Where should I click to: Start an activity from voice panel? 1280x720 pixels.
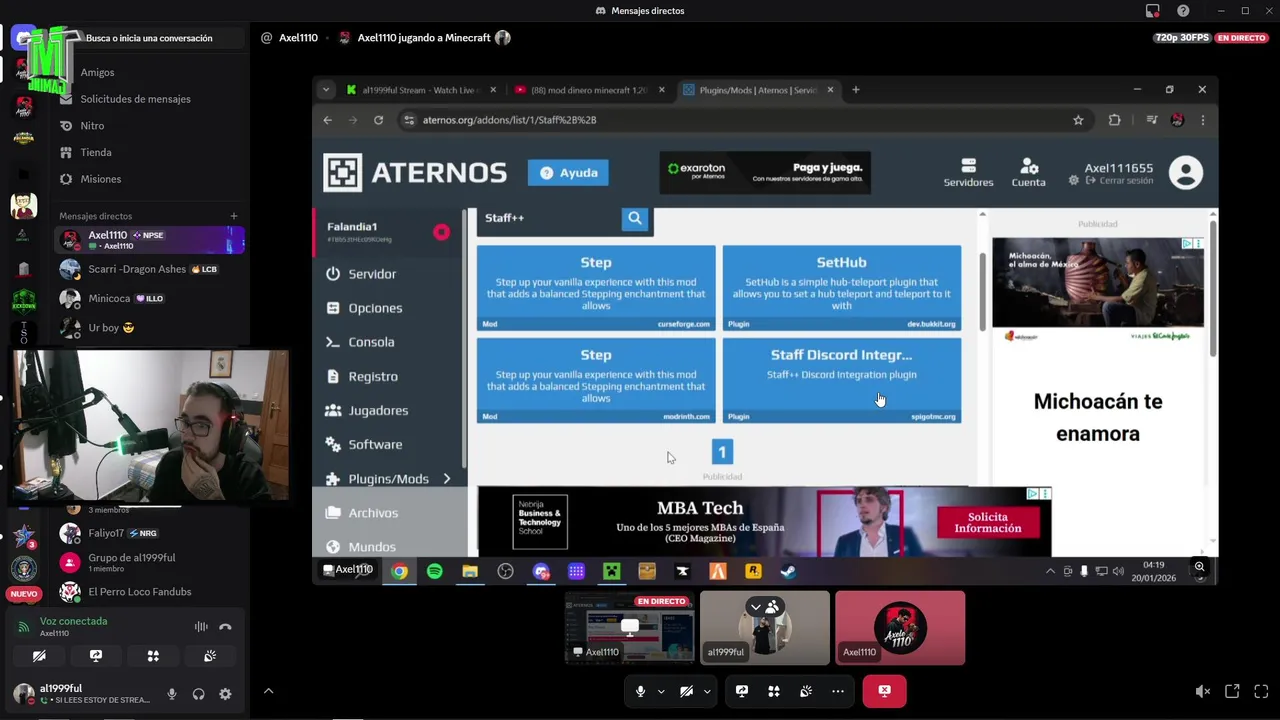tap(153, 656)
